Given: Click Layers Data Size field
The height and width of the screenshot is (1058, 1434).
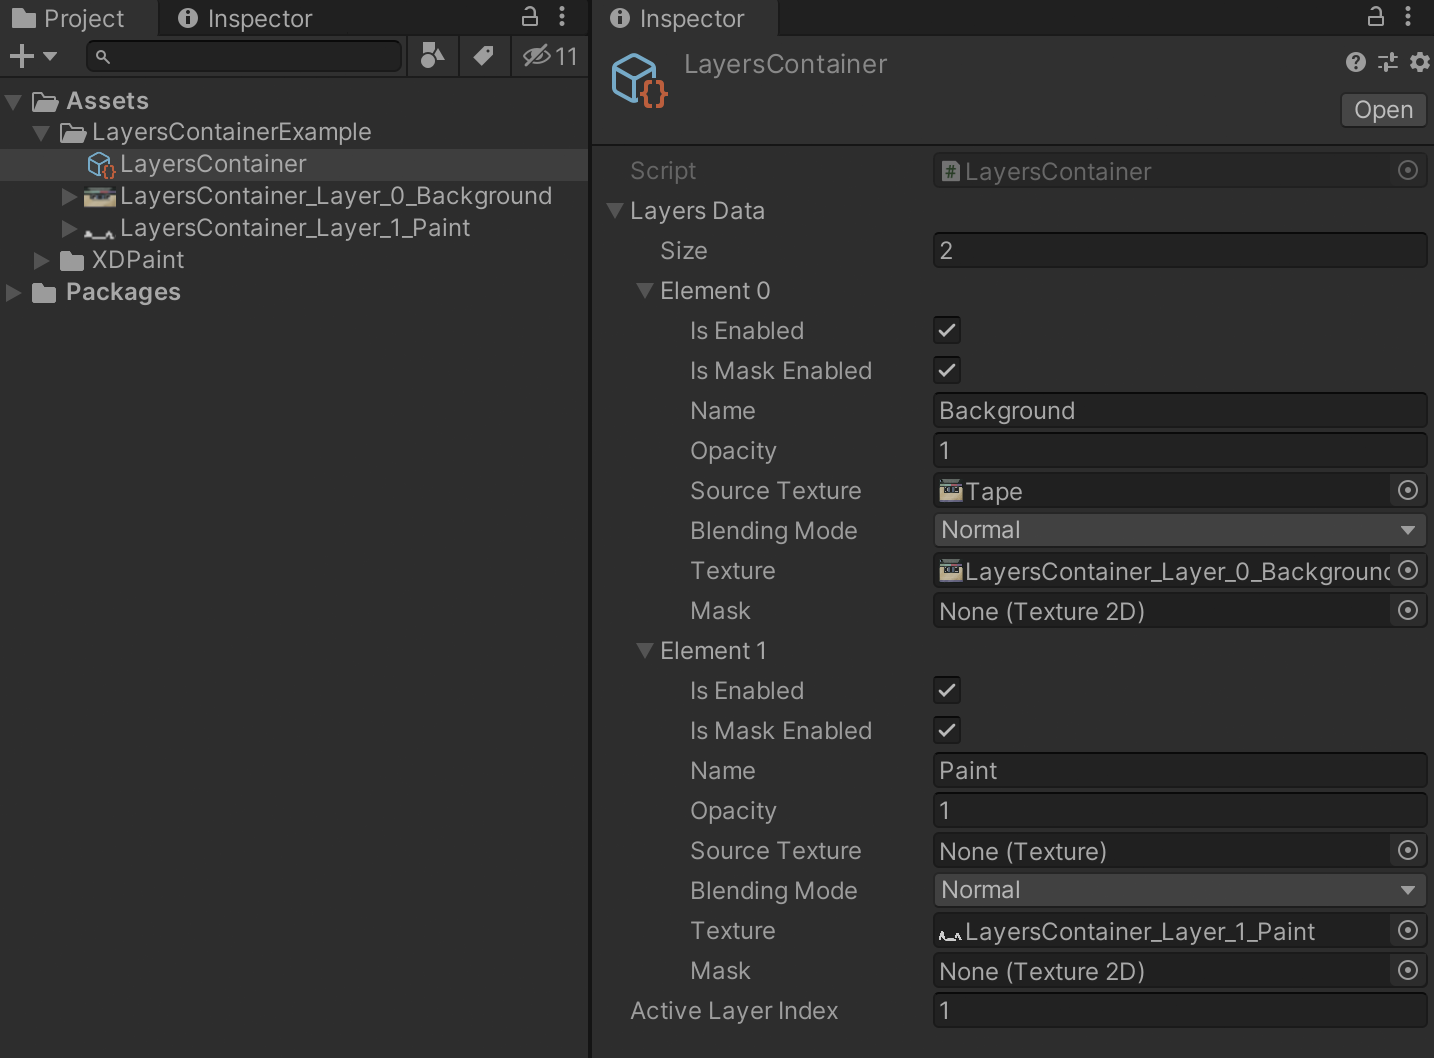Looking at the screenshot, I should (x=1180, y=250).
